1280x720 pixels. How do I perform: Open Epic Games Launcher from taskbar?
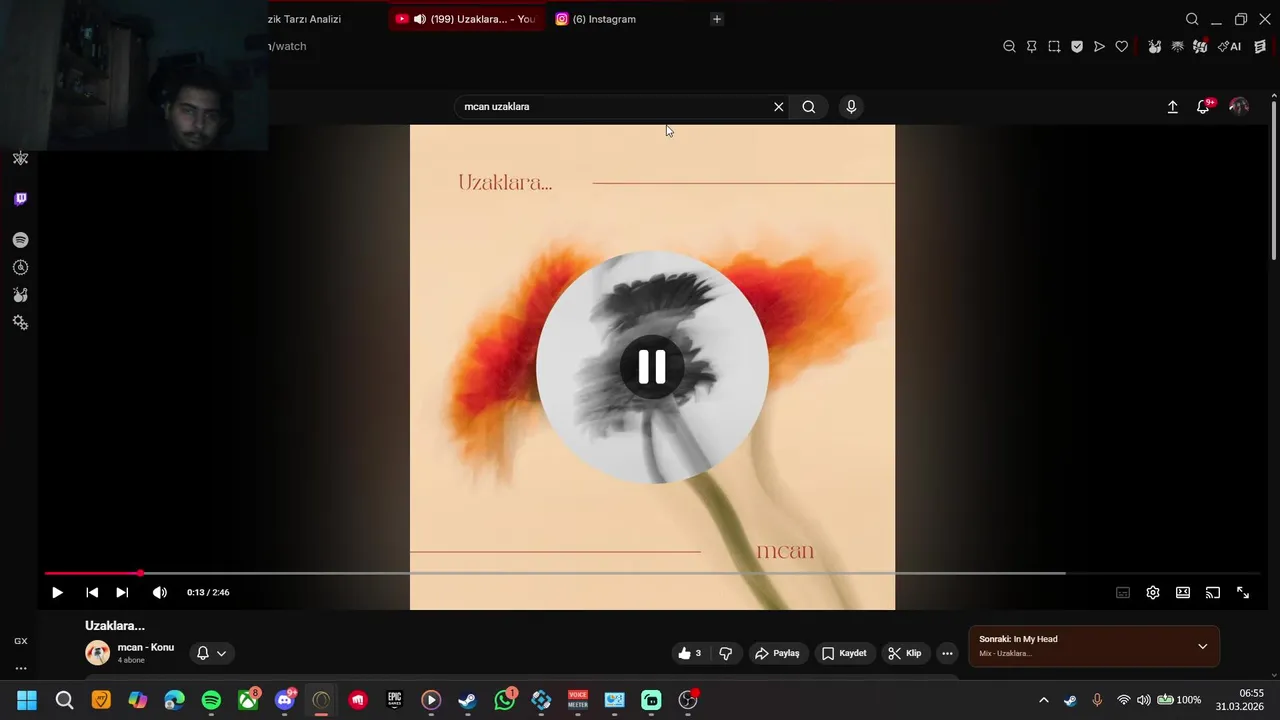click(395, 700)
